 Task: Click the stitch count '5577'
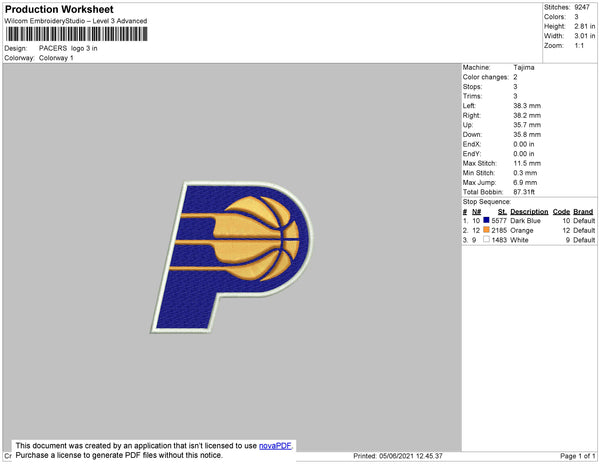click(499, 221)
